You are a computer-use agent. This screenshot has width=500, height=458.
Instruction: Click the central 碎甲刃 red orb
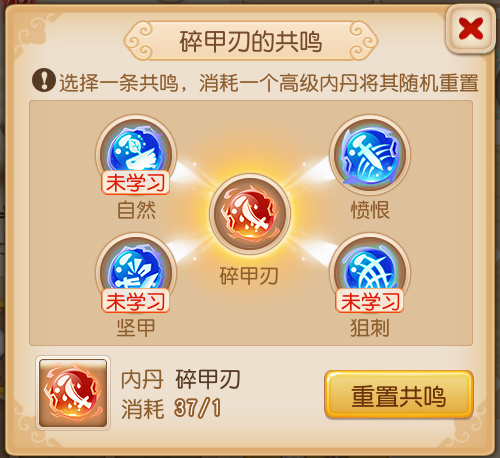(x=250, y=214)
